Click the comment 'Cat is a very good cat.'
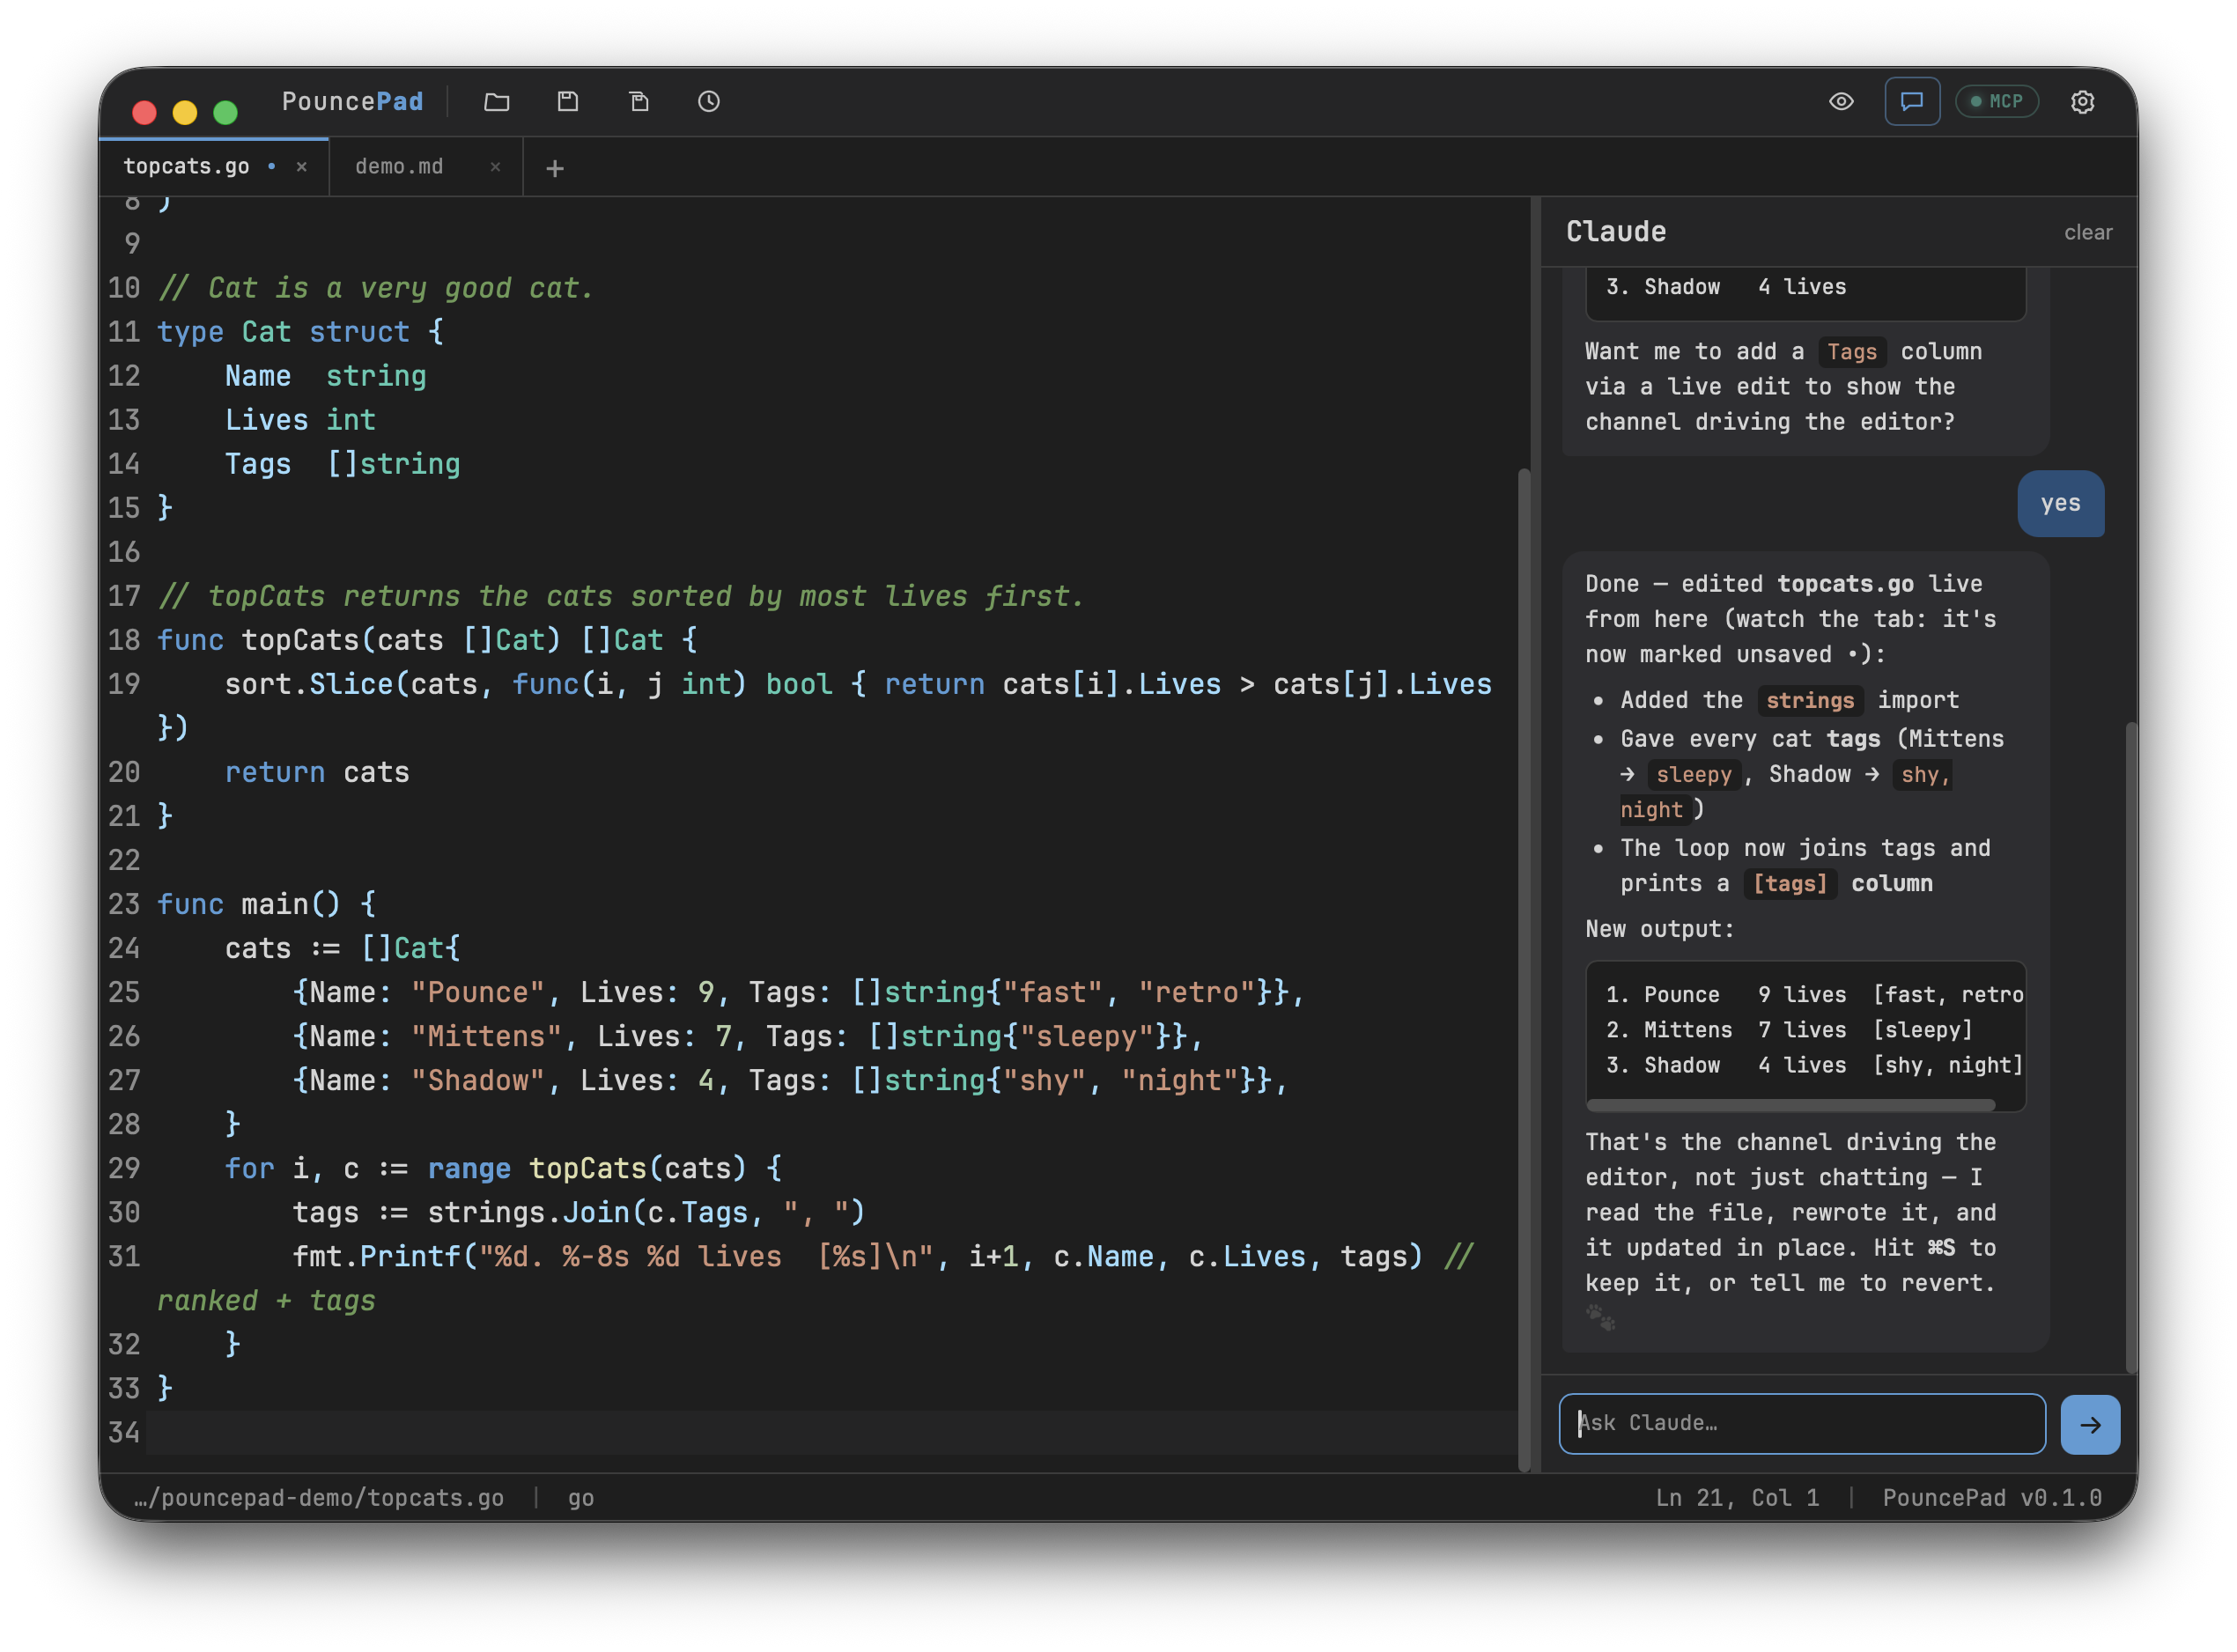The height and width of the screenshot is (1652, 2237). 376,288
